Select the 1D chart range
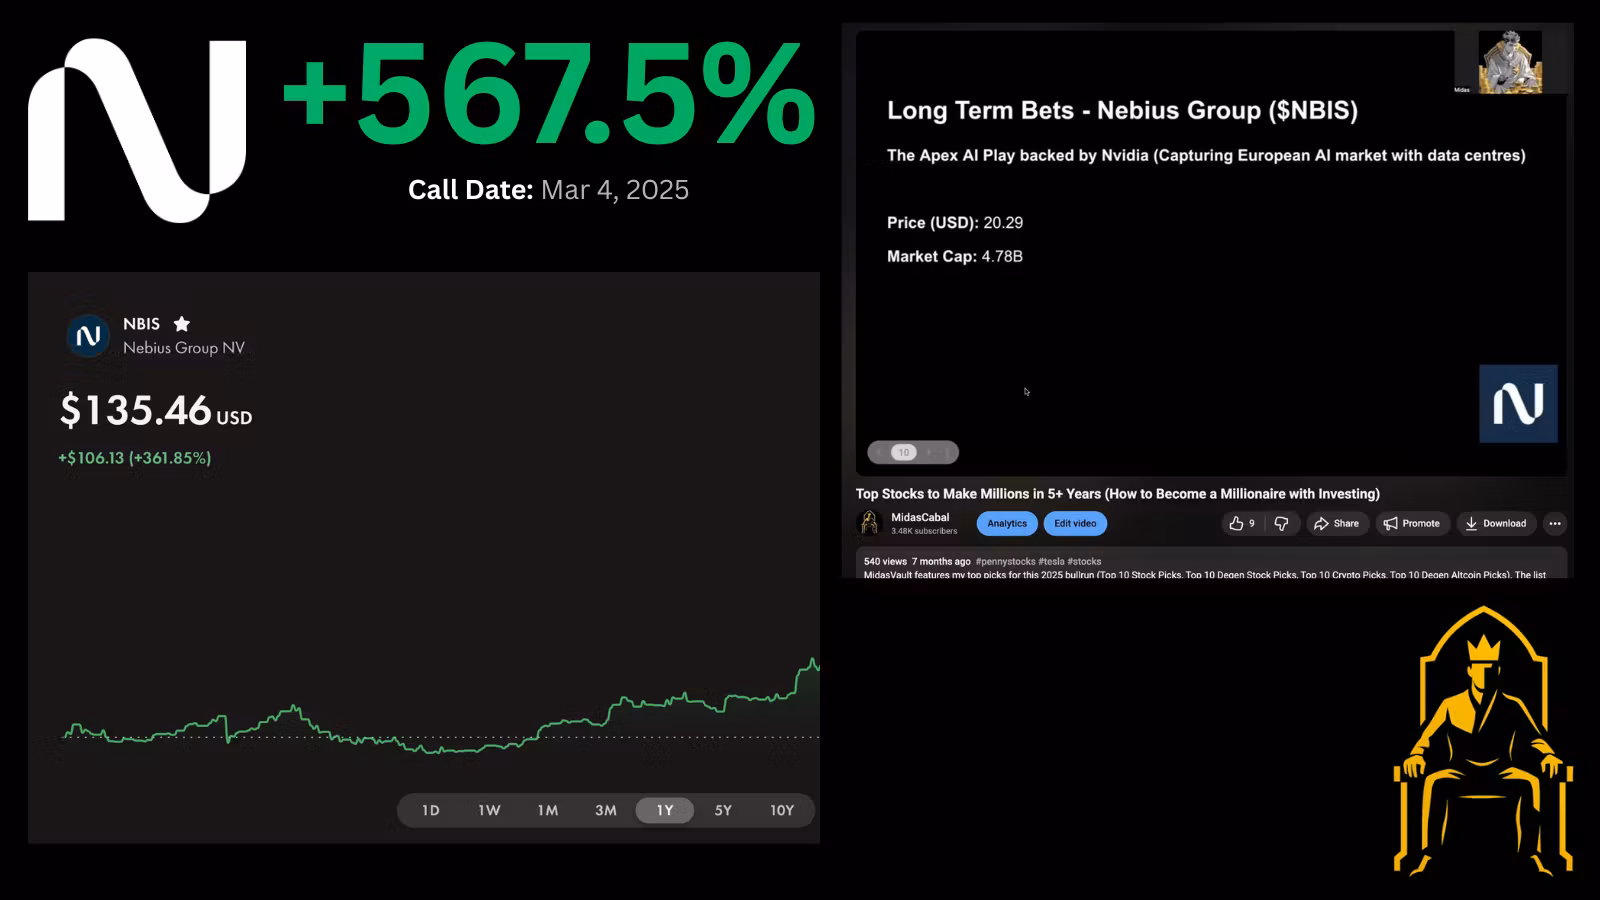The height and width of the screenshot is (900, 1600). tap(431, 810)
